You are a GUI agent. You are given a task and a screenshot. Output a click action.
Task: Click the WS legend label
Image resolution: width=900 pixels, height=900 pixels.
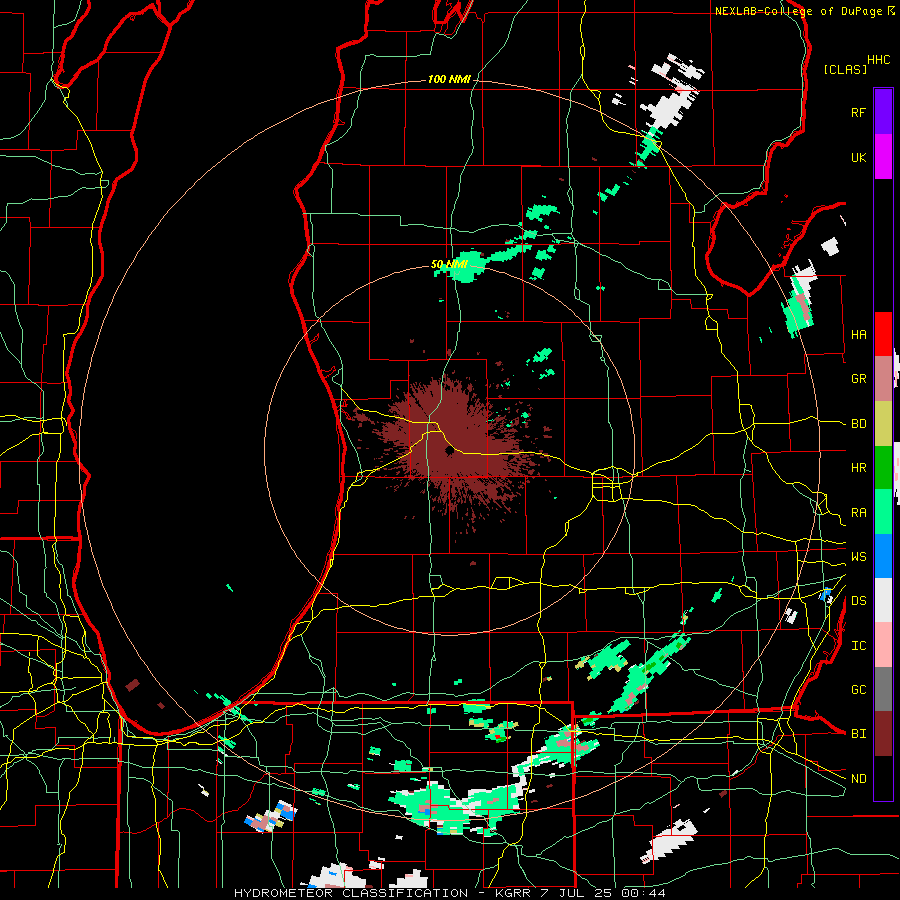click(x=859, y=557)
